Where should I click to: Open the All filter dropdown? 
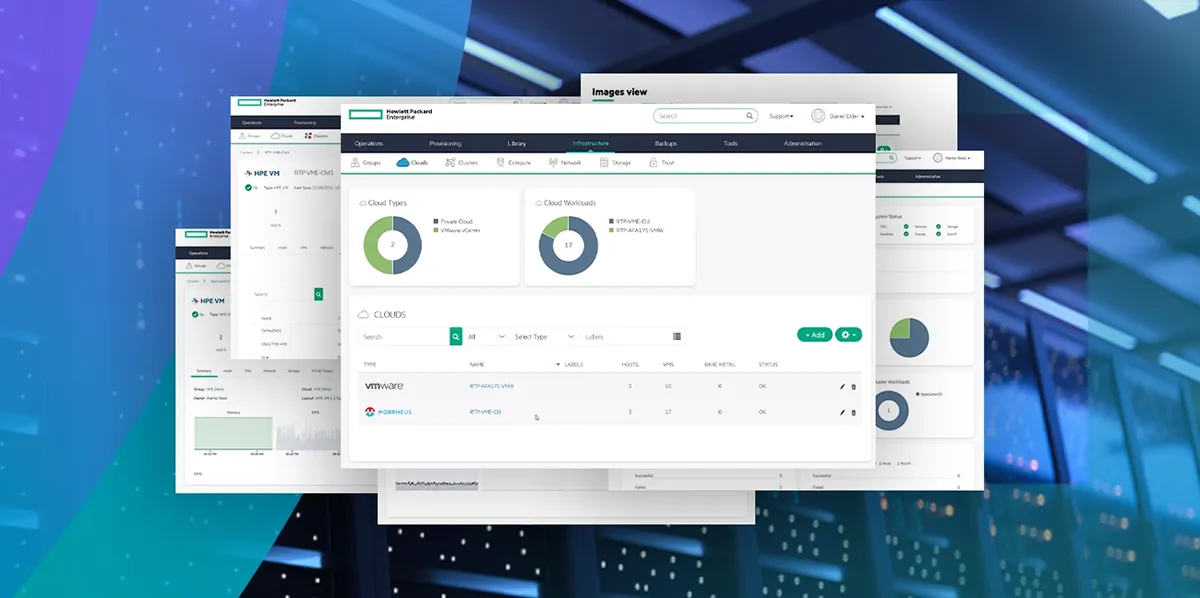pos(486,337)
